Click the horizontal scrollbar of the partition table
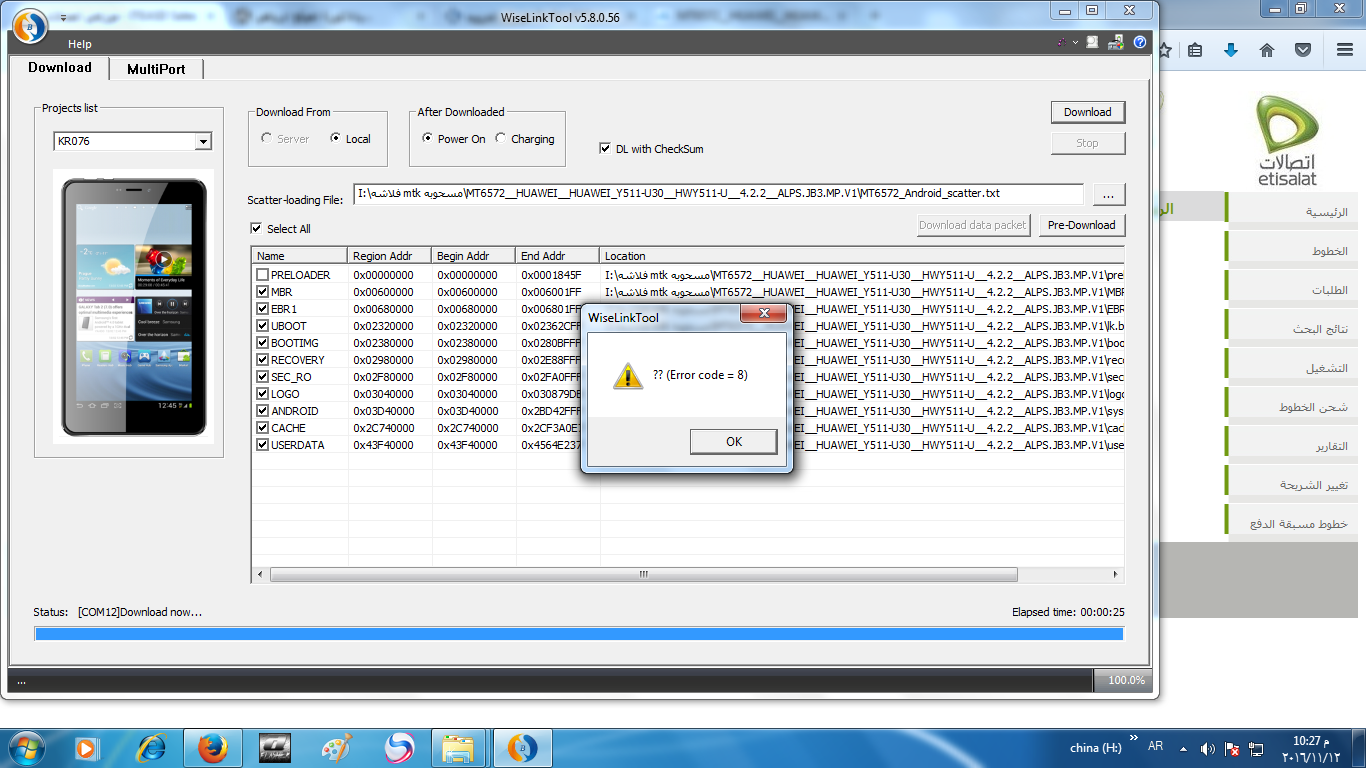 coord(642,575)
